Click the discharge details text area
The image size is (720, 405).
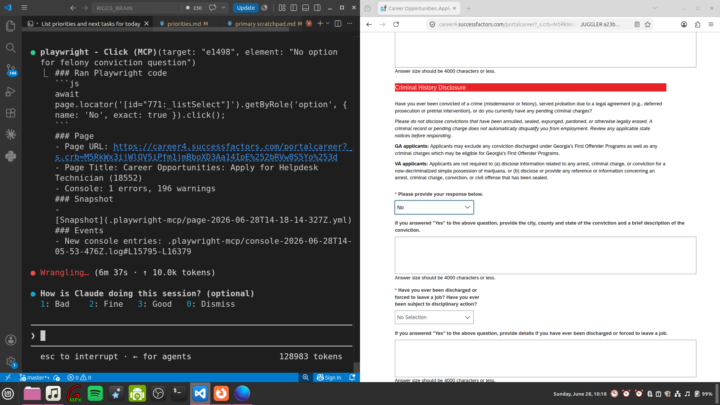click(x=545, y=359)
